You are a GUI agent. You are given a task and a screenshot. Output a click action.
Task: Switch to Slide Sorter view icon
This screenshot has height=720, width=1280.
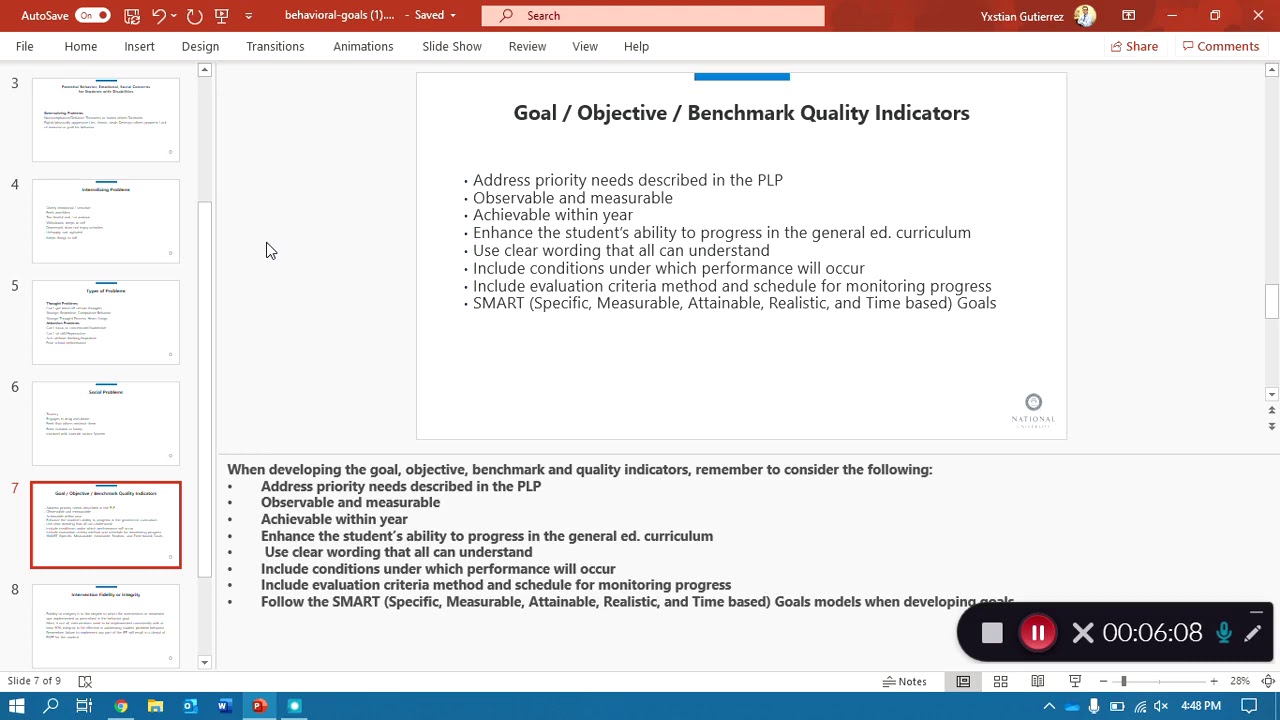click(1000, 681)
